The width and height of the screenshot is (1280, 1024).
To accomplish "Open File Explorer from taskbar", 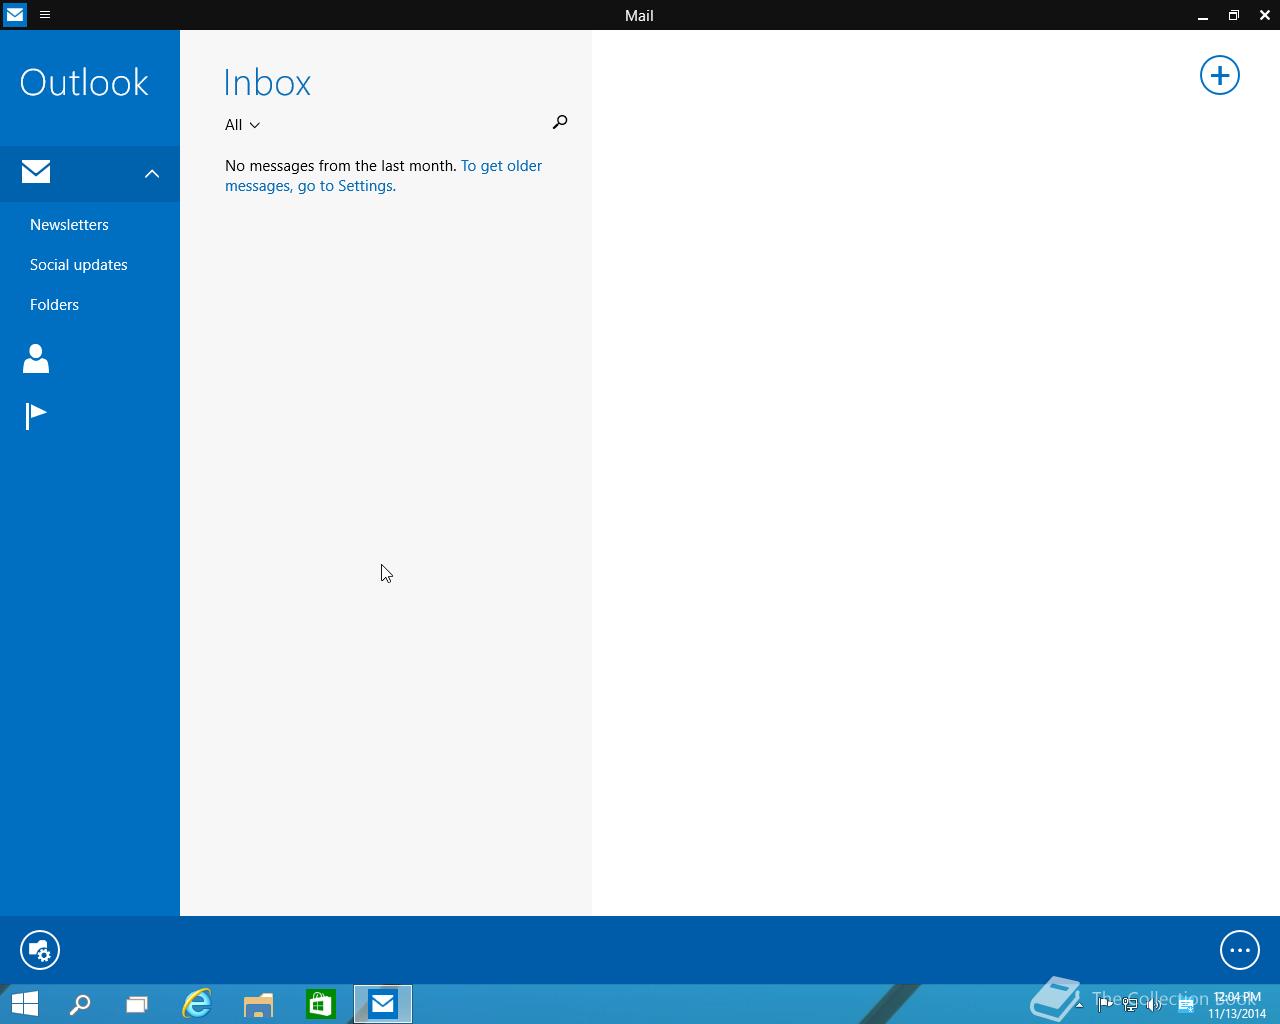I will (x=259, y=1004).
